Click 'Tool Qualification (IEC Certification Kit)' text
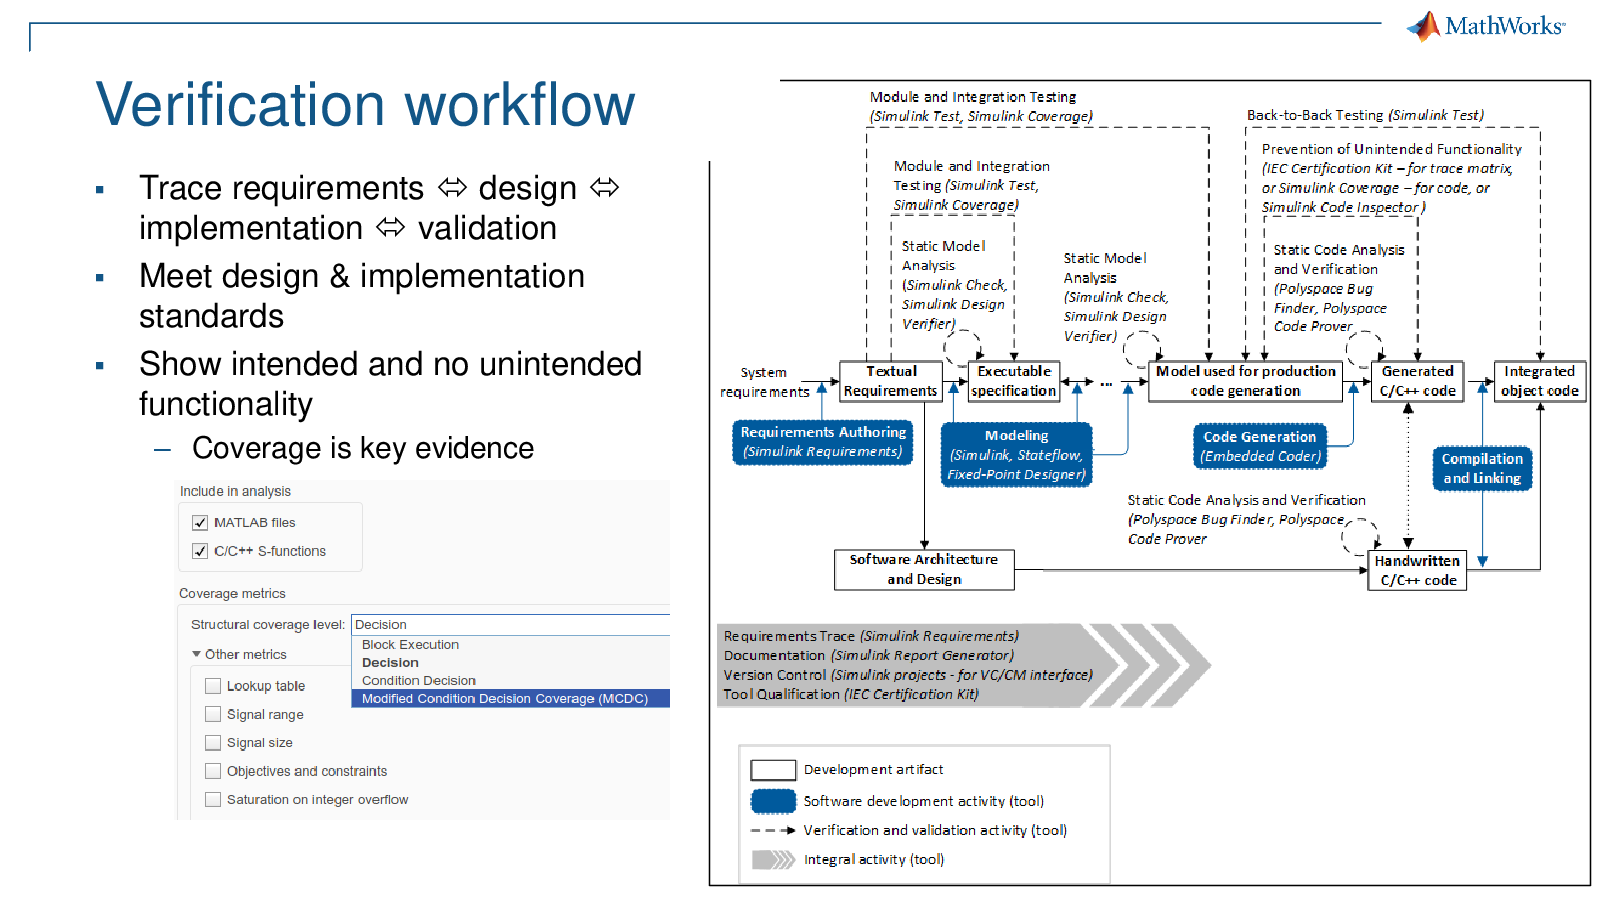The height and width of the screenshot is (900, 1600). [x=851, y=694]
